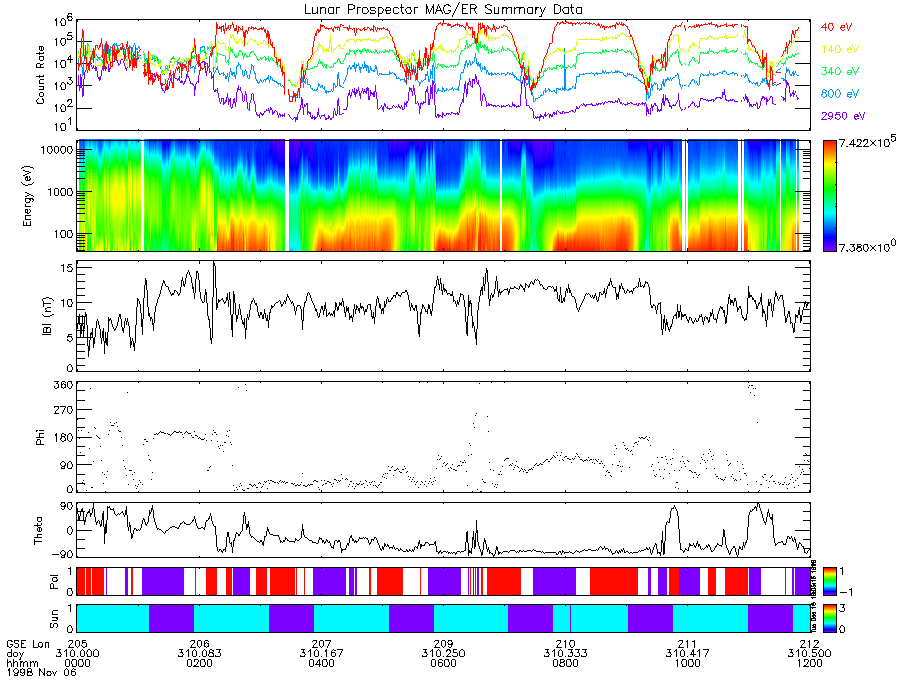Screen dimensions: 900x700
Task: Click the Count Rate axis label
Action: [40, 75]
